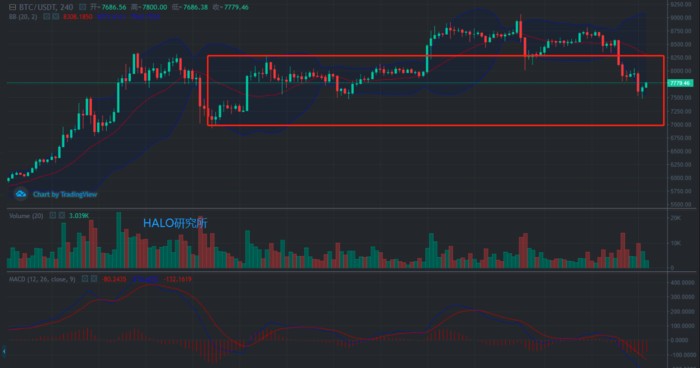
Task: Open the BTC/USDT, 240 symbol title
Action: click(46, 7)
